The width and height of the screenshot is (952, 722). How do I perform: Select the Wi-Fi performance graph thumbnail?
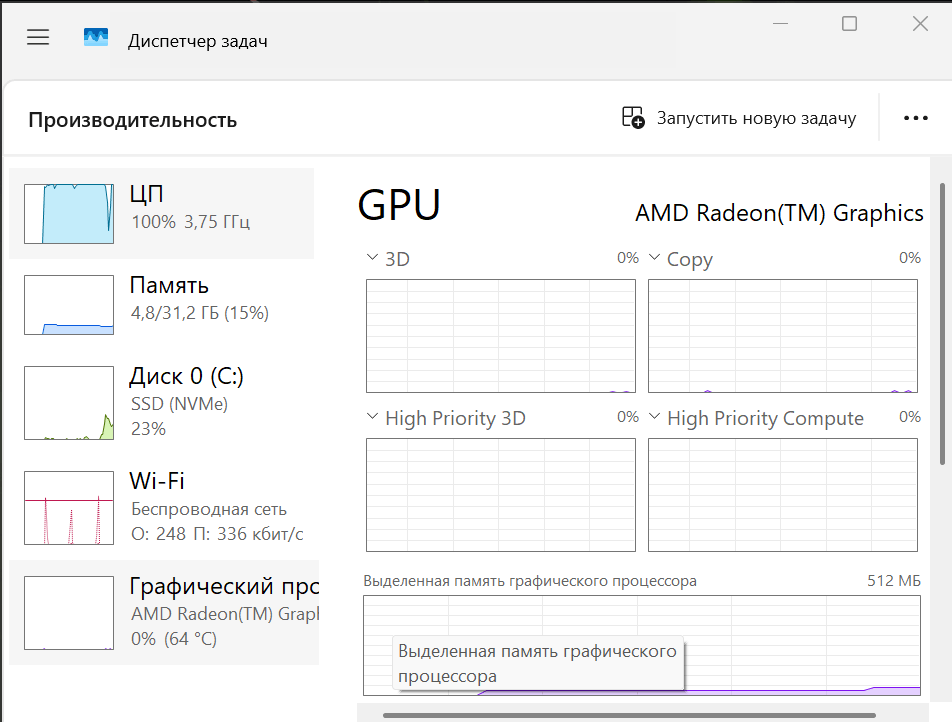coord(67,507)
